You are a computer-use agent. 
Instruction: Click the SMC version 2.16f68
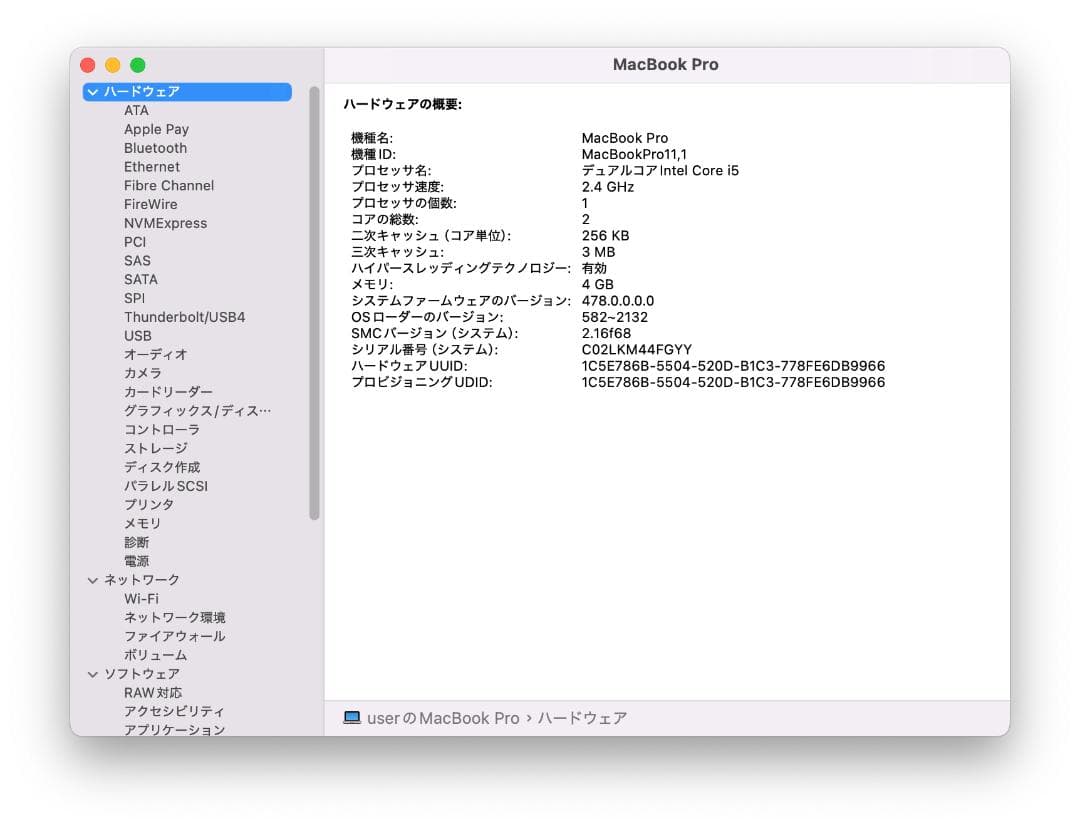[x=606, y=333]
